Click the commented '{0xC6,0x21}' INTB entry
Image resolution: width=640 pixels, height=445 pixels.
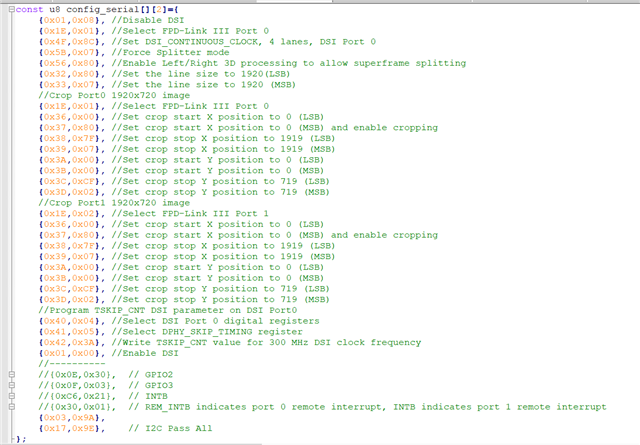pyautogui.click(x=77, y=396)
